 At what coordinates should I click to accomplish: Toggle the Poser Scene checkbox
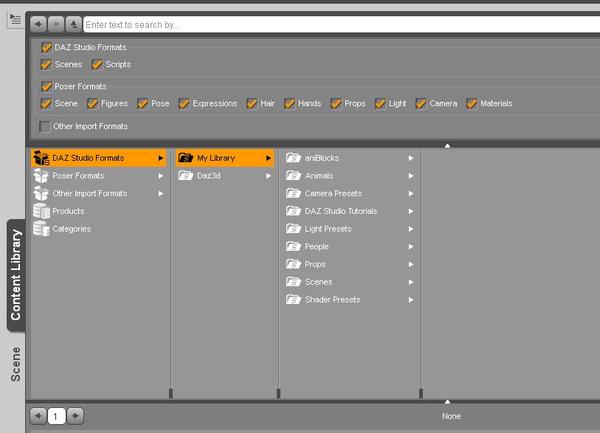point(46,104)
